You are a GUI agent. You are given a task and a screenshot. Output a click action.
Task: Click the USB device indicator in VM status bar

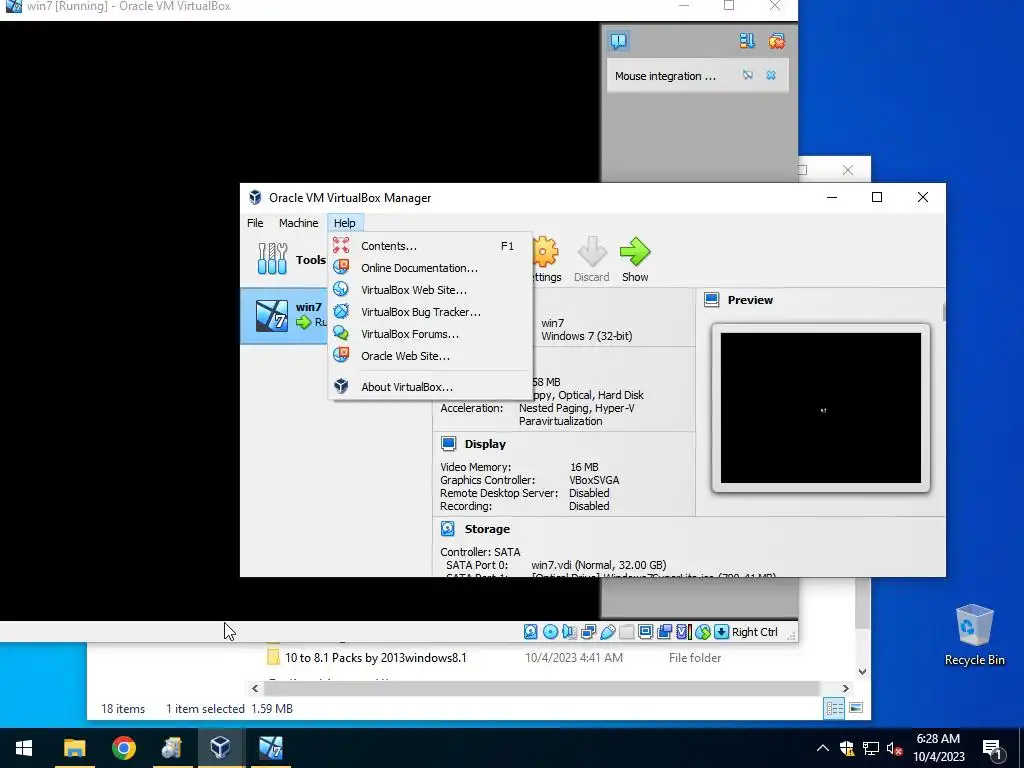(608, 632)
